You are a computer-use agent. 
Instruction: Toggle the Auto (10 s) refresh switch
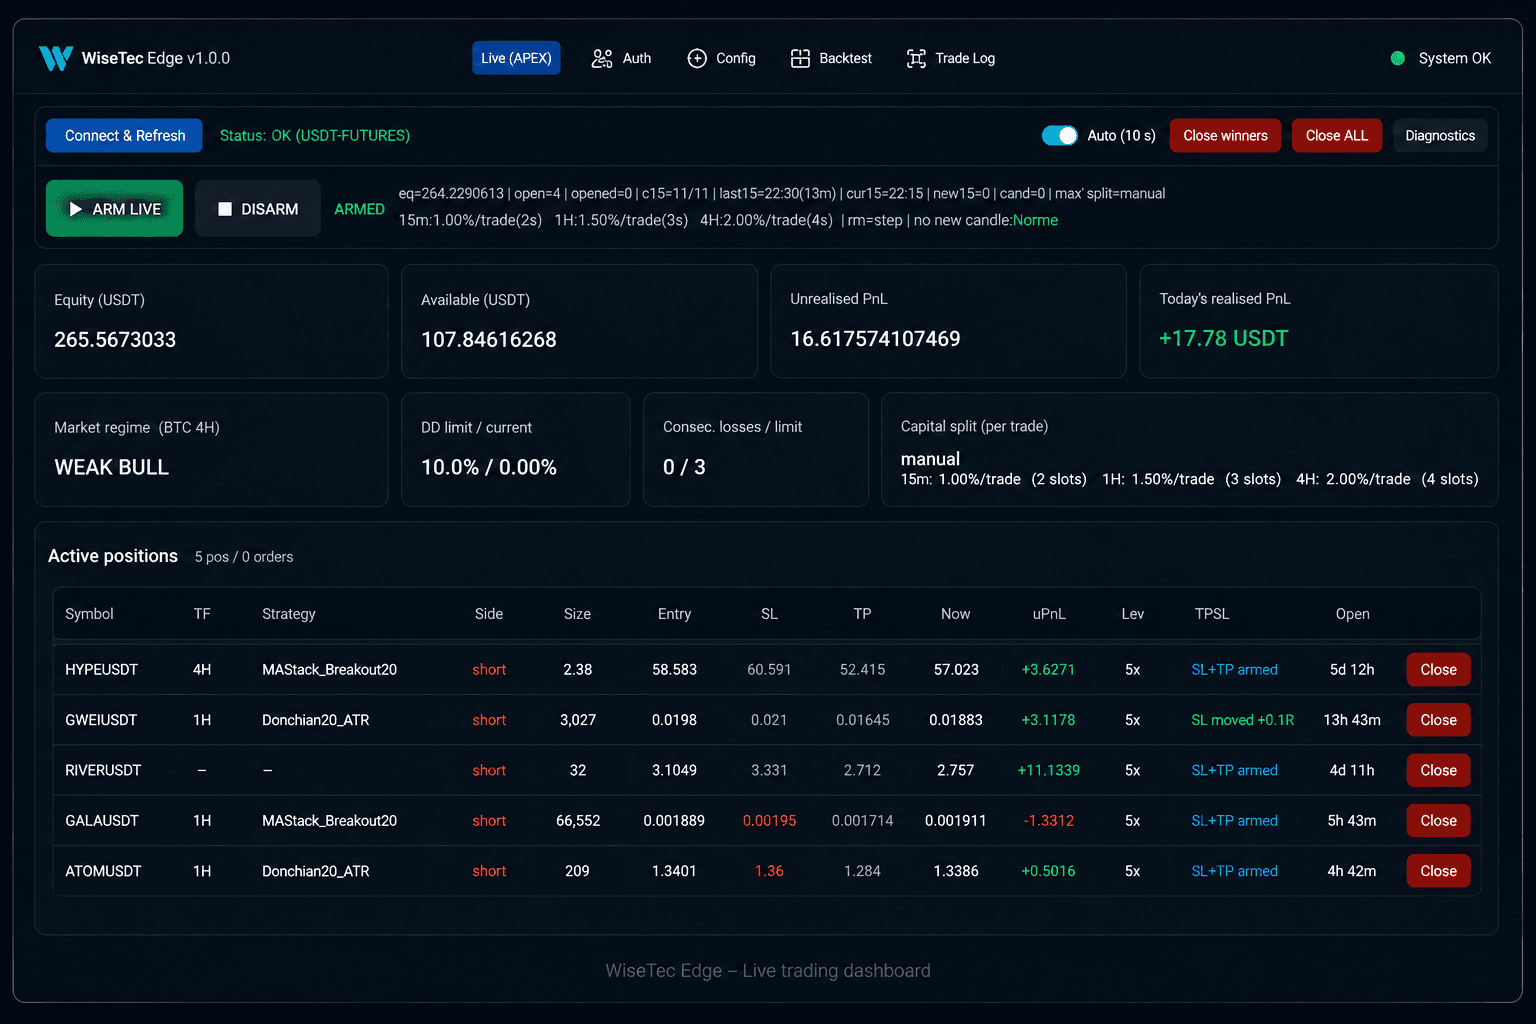pos(1060,135)
